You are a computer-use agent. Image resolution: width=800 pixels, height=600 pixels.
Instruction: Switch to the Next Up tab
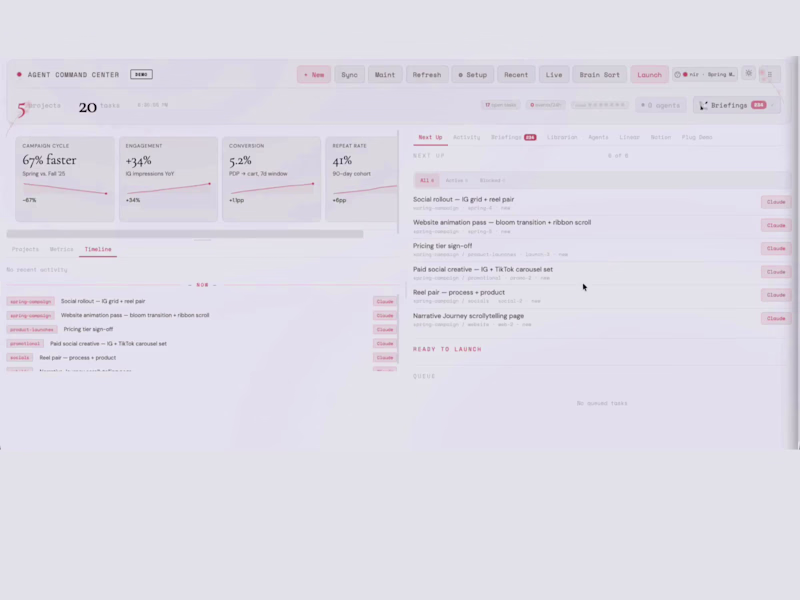[x=430, y=137]
